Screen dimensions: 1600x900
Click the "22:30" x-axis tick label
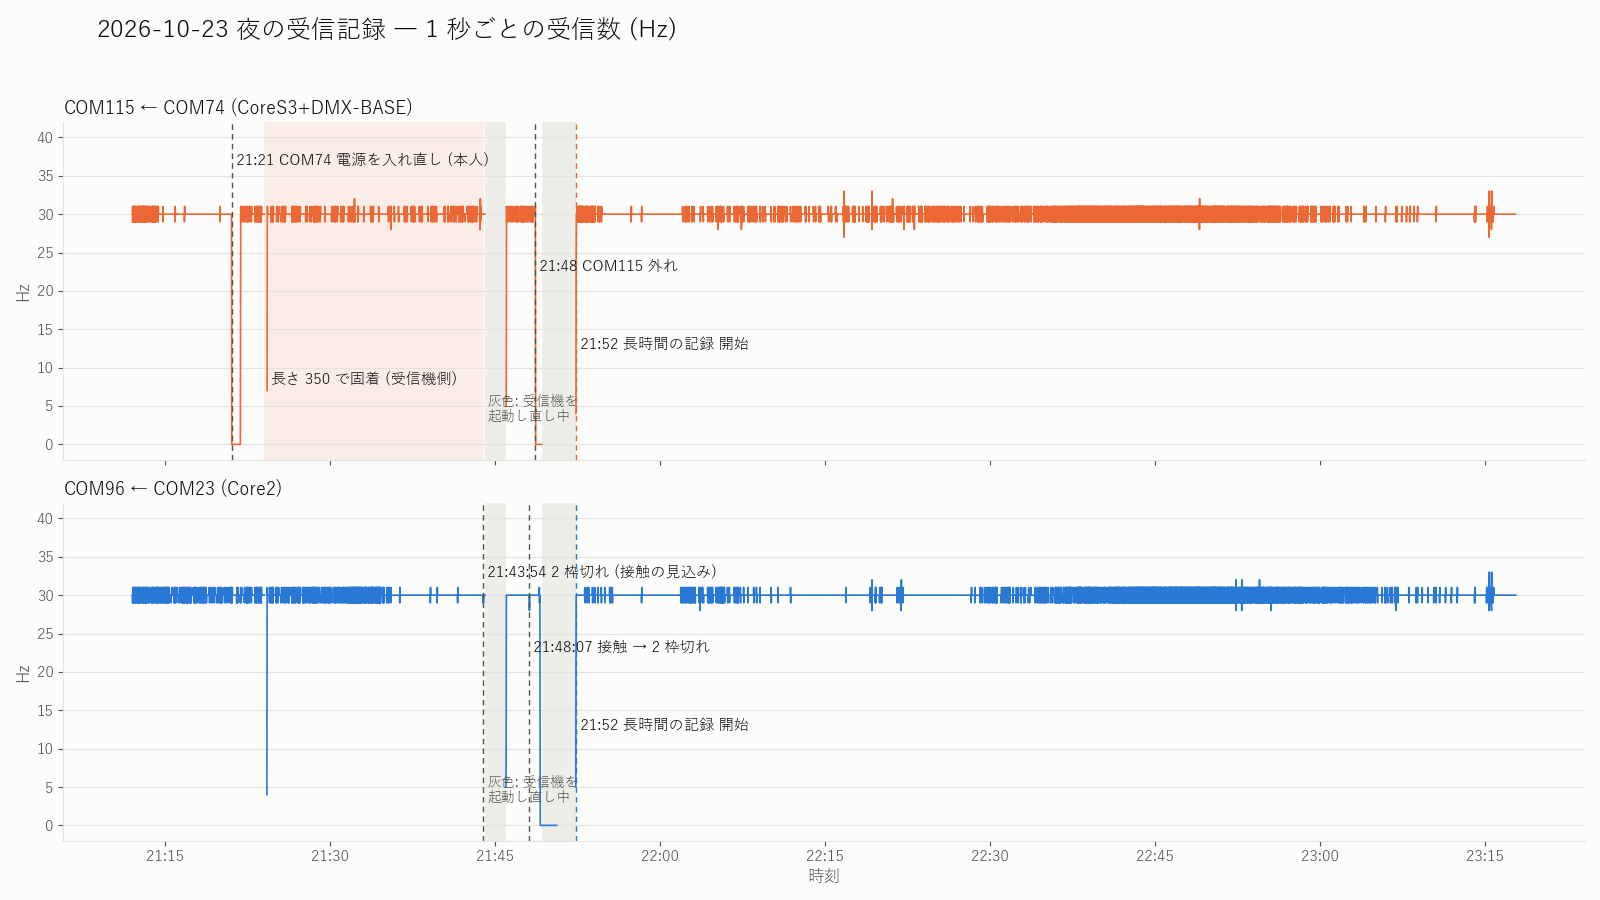tap(990, 856)
